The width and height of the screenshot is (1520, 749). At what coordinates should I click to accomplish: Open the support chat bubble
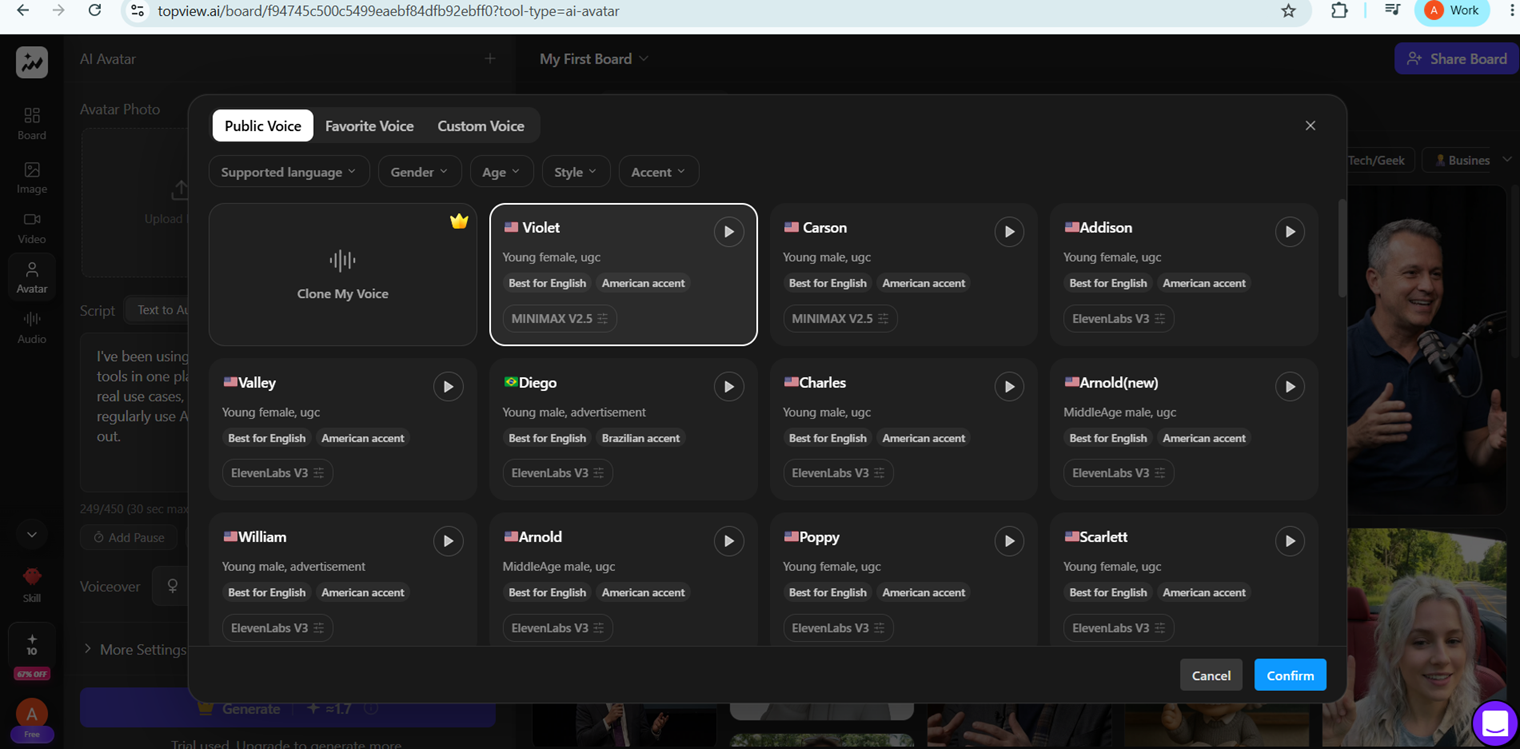1494,724
